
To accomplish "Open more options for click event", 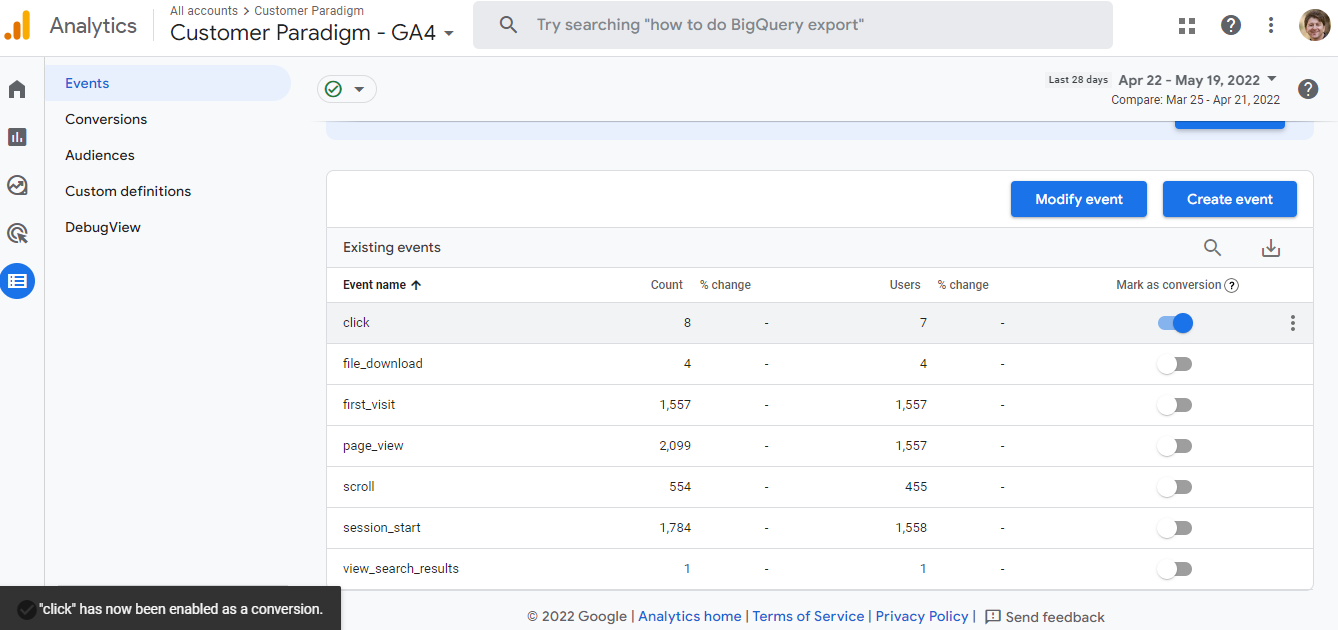I will [1292, 323].
